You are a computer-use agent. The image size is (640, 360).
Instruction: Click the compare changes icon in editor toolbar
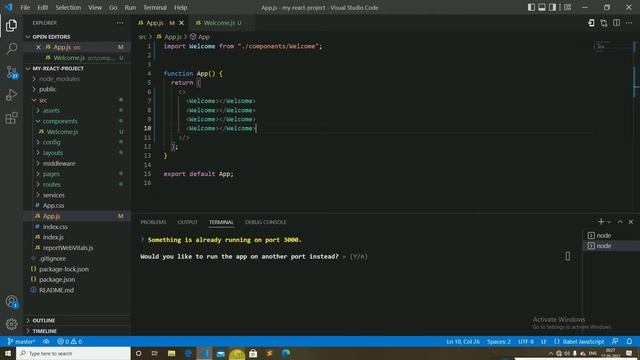[604, 23]
